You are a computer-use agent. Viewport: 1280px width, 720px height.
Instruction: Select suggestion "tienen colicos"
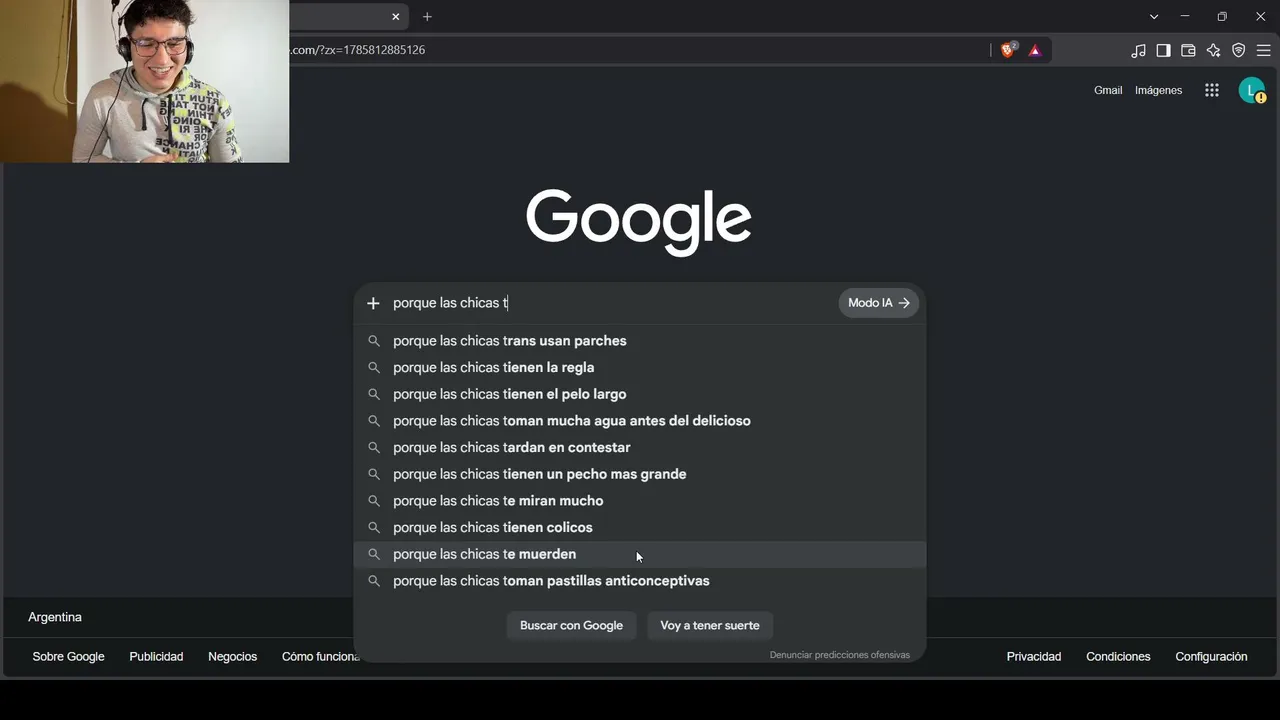click(640, 528)
